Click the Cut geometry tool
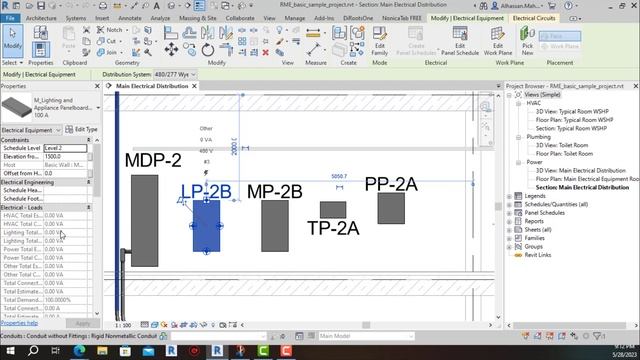Viewport: 640px width, 360px height. tap(107, 41)
